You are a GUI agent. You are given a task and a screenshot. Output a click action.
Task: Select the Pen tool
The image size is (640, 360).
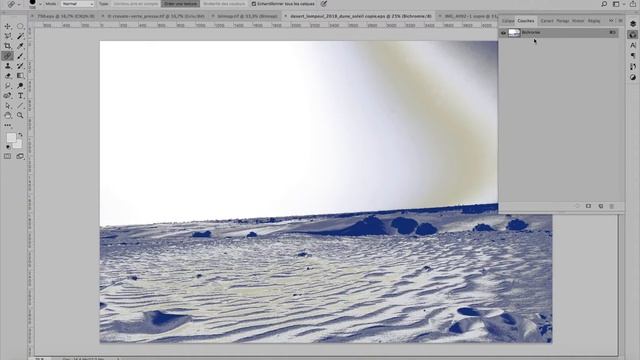click(x=8, y=96)
